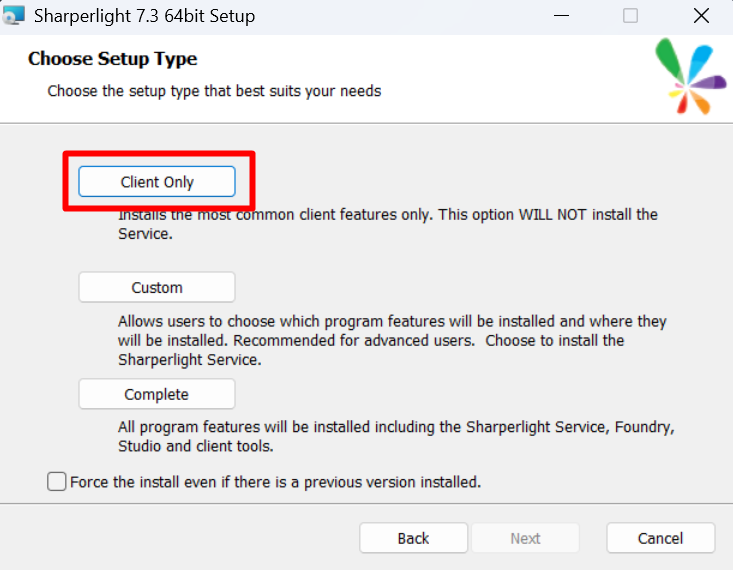The image size is (733, 570).
Task: Choose the Client Only setup type
Action: coord(157,182)
